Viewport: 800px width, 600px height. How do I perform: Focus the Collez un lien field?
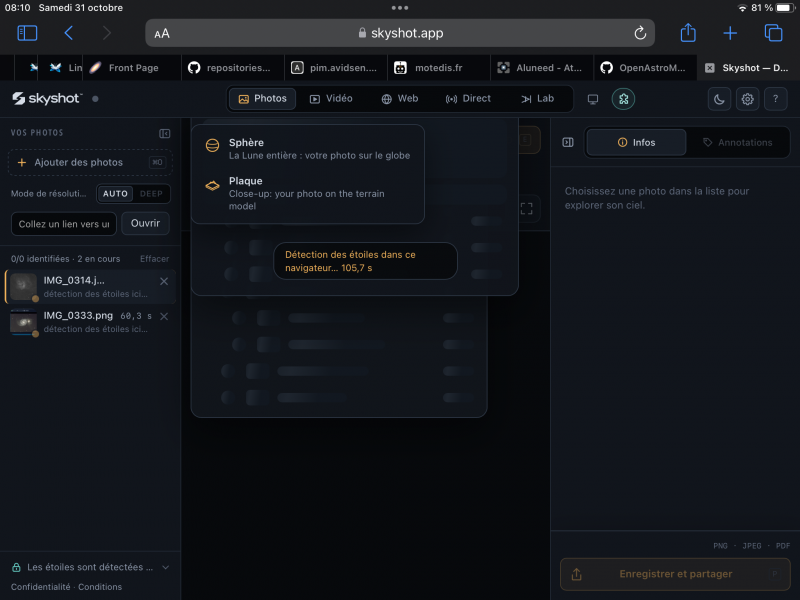click(x=64, y=224)
